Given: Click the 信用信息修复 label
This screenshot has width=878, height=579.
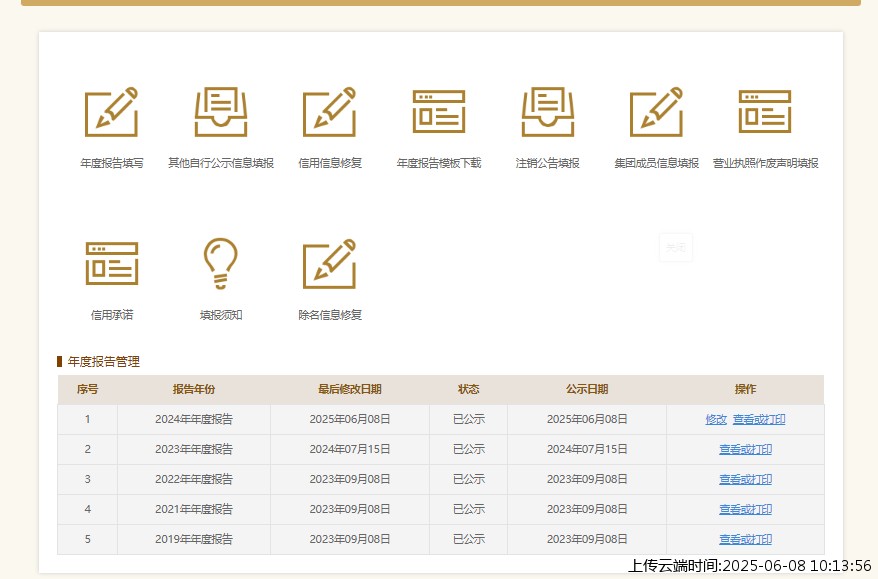Looking at the screenshot, I should pyautogui.click(x=330, y=163).
